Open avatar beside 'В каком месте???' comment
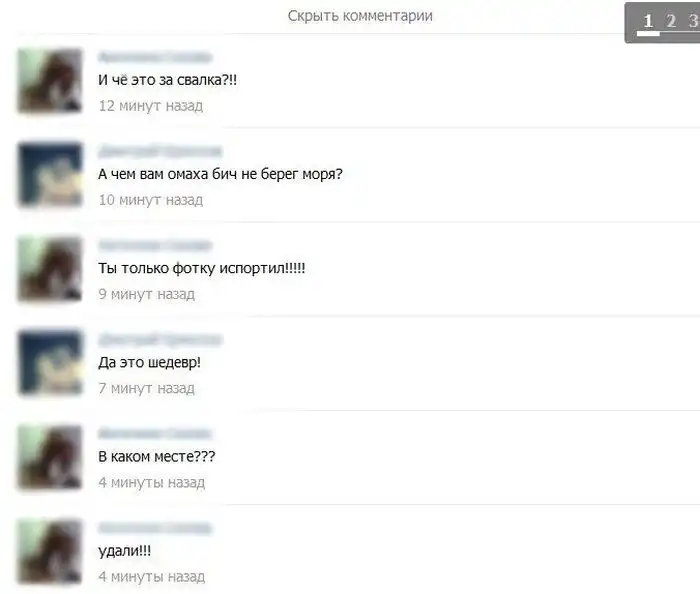 pos(50,457)
